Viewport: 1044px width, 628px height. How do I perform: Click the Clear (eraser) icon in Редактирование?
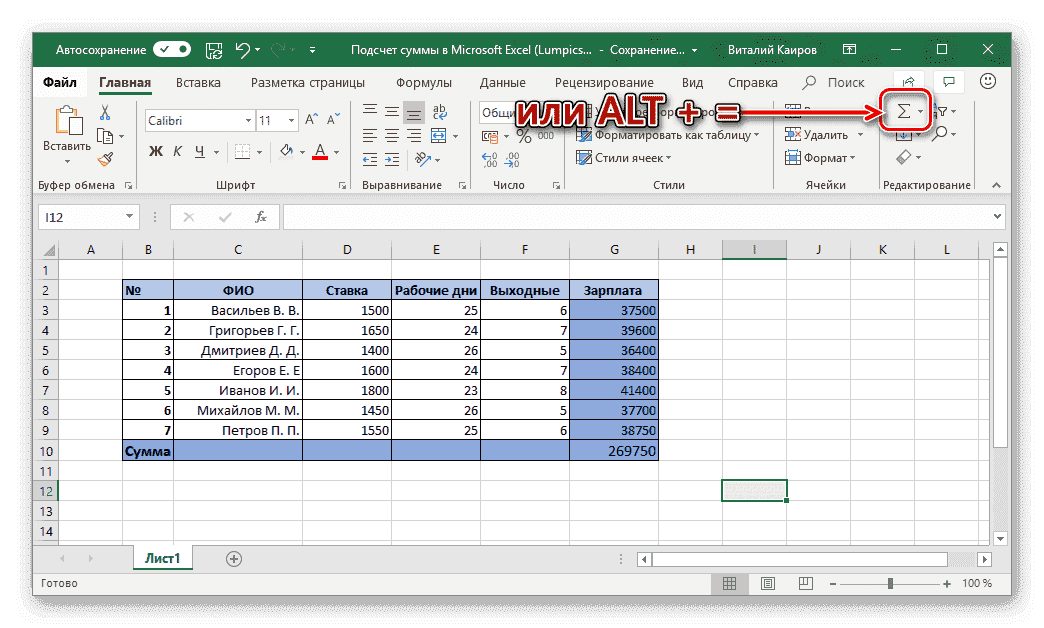pos(905,156)
